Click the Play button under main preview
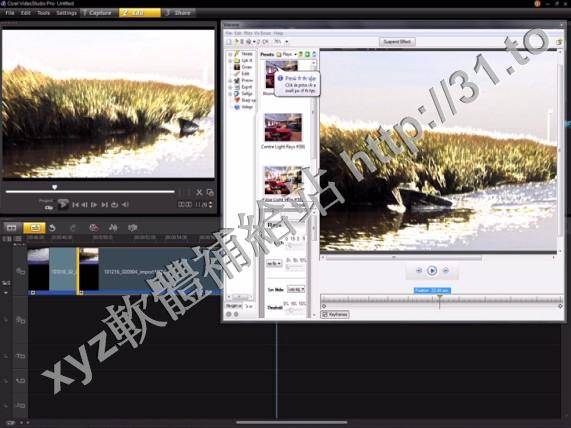Screen dimensions: 571x428 pos(63,204)
